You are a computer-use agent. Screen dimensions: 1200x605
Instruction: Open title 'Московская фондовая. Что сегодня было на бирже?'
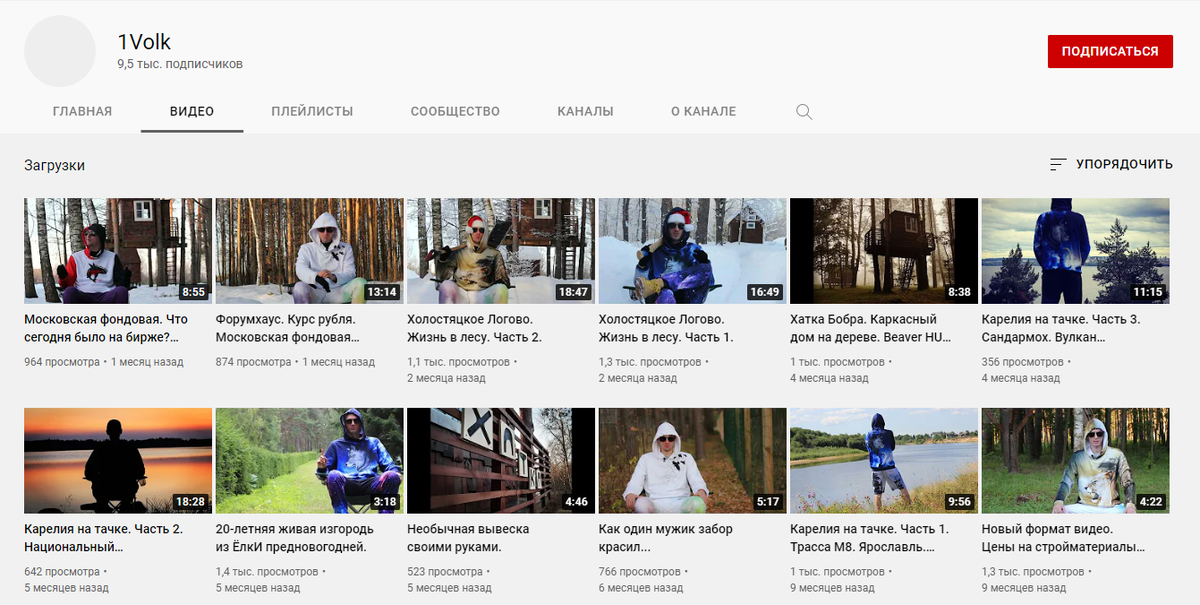[106, 328]
